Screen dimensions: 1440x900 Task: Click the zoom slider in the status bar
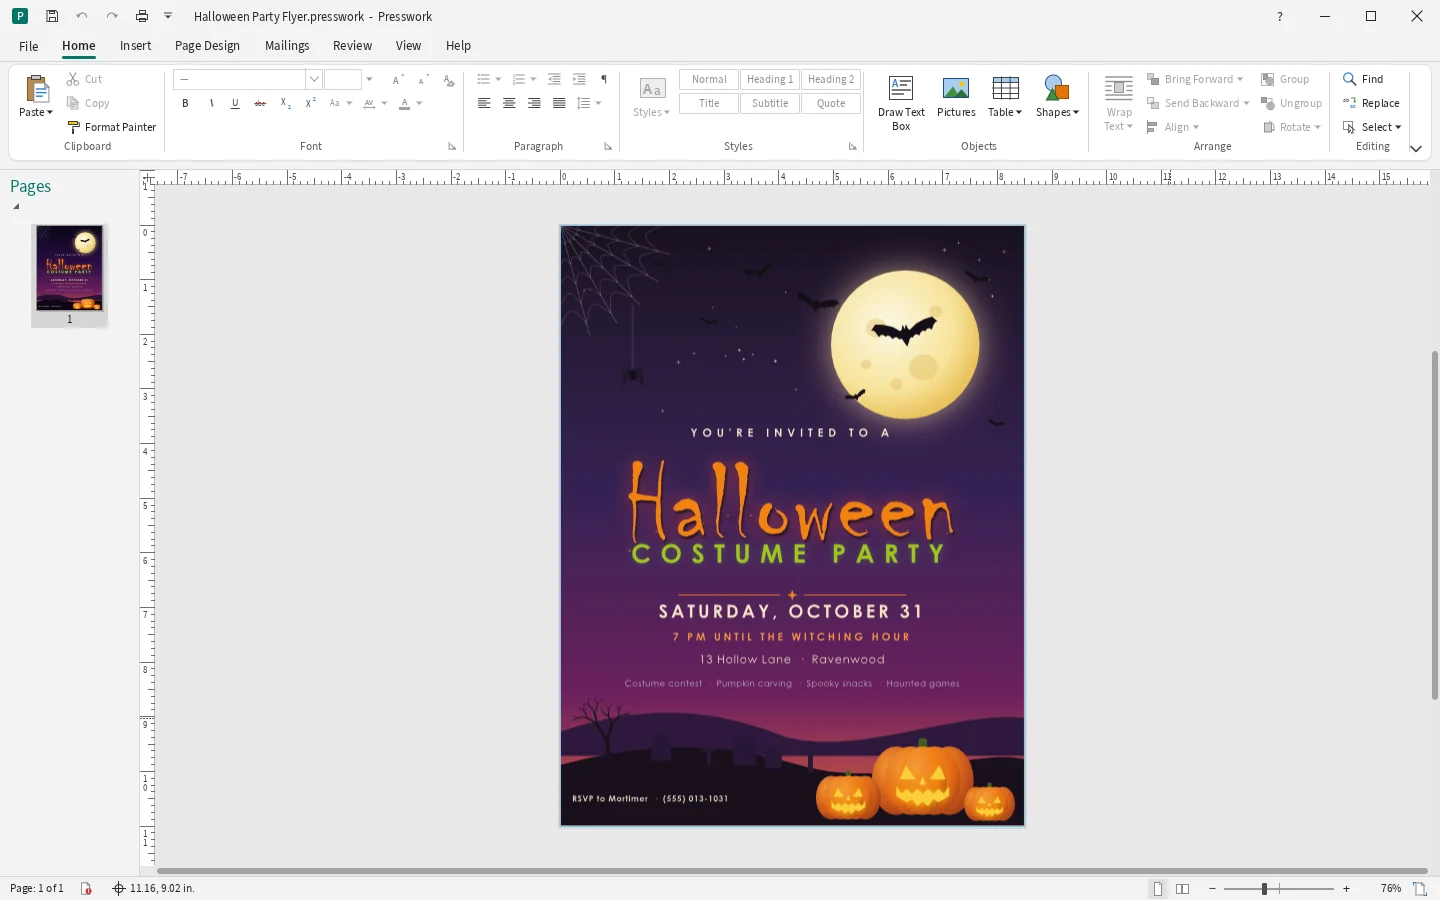coord(1278,888)
